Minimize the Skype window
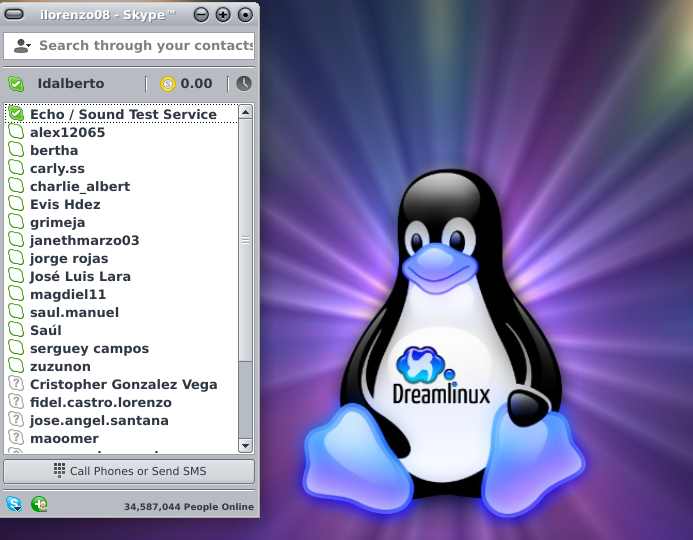 coord(201,15)
